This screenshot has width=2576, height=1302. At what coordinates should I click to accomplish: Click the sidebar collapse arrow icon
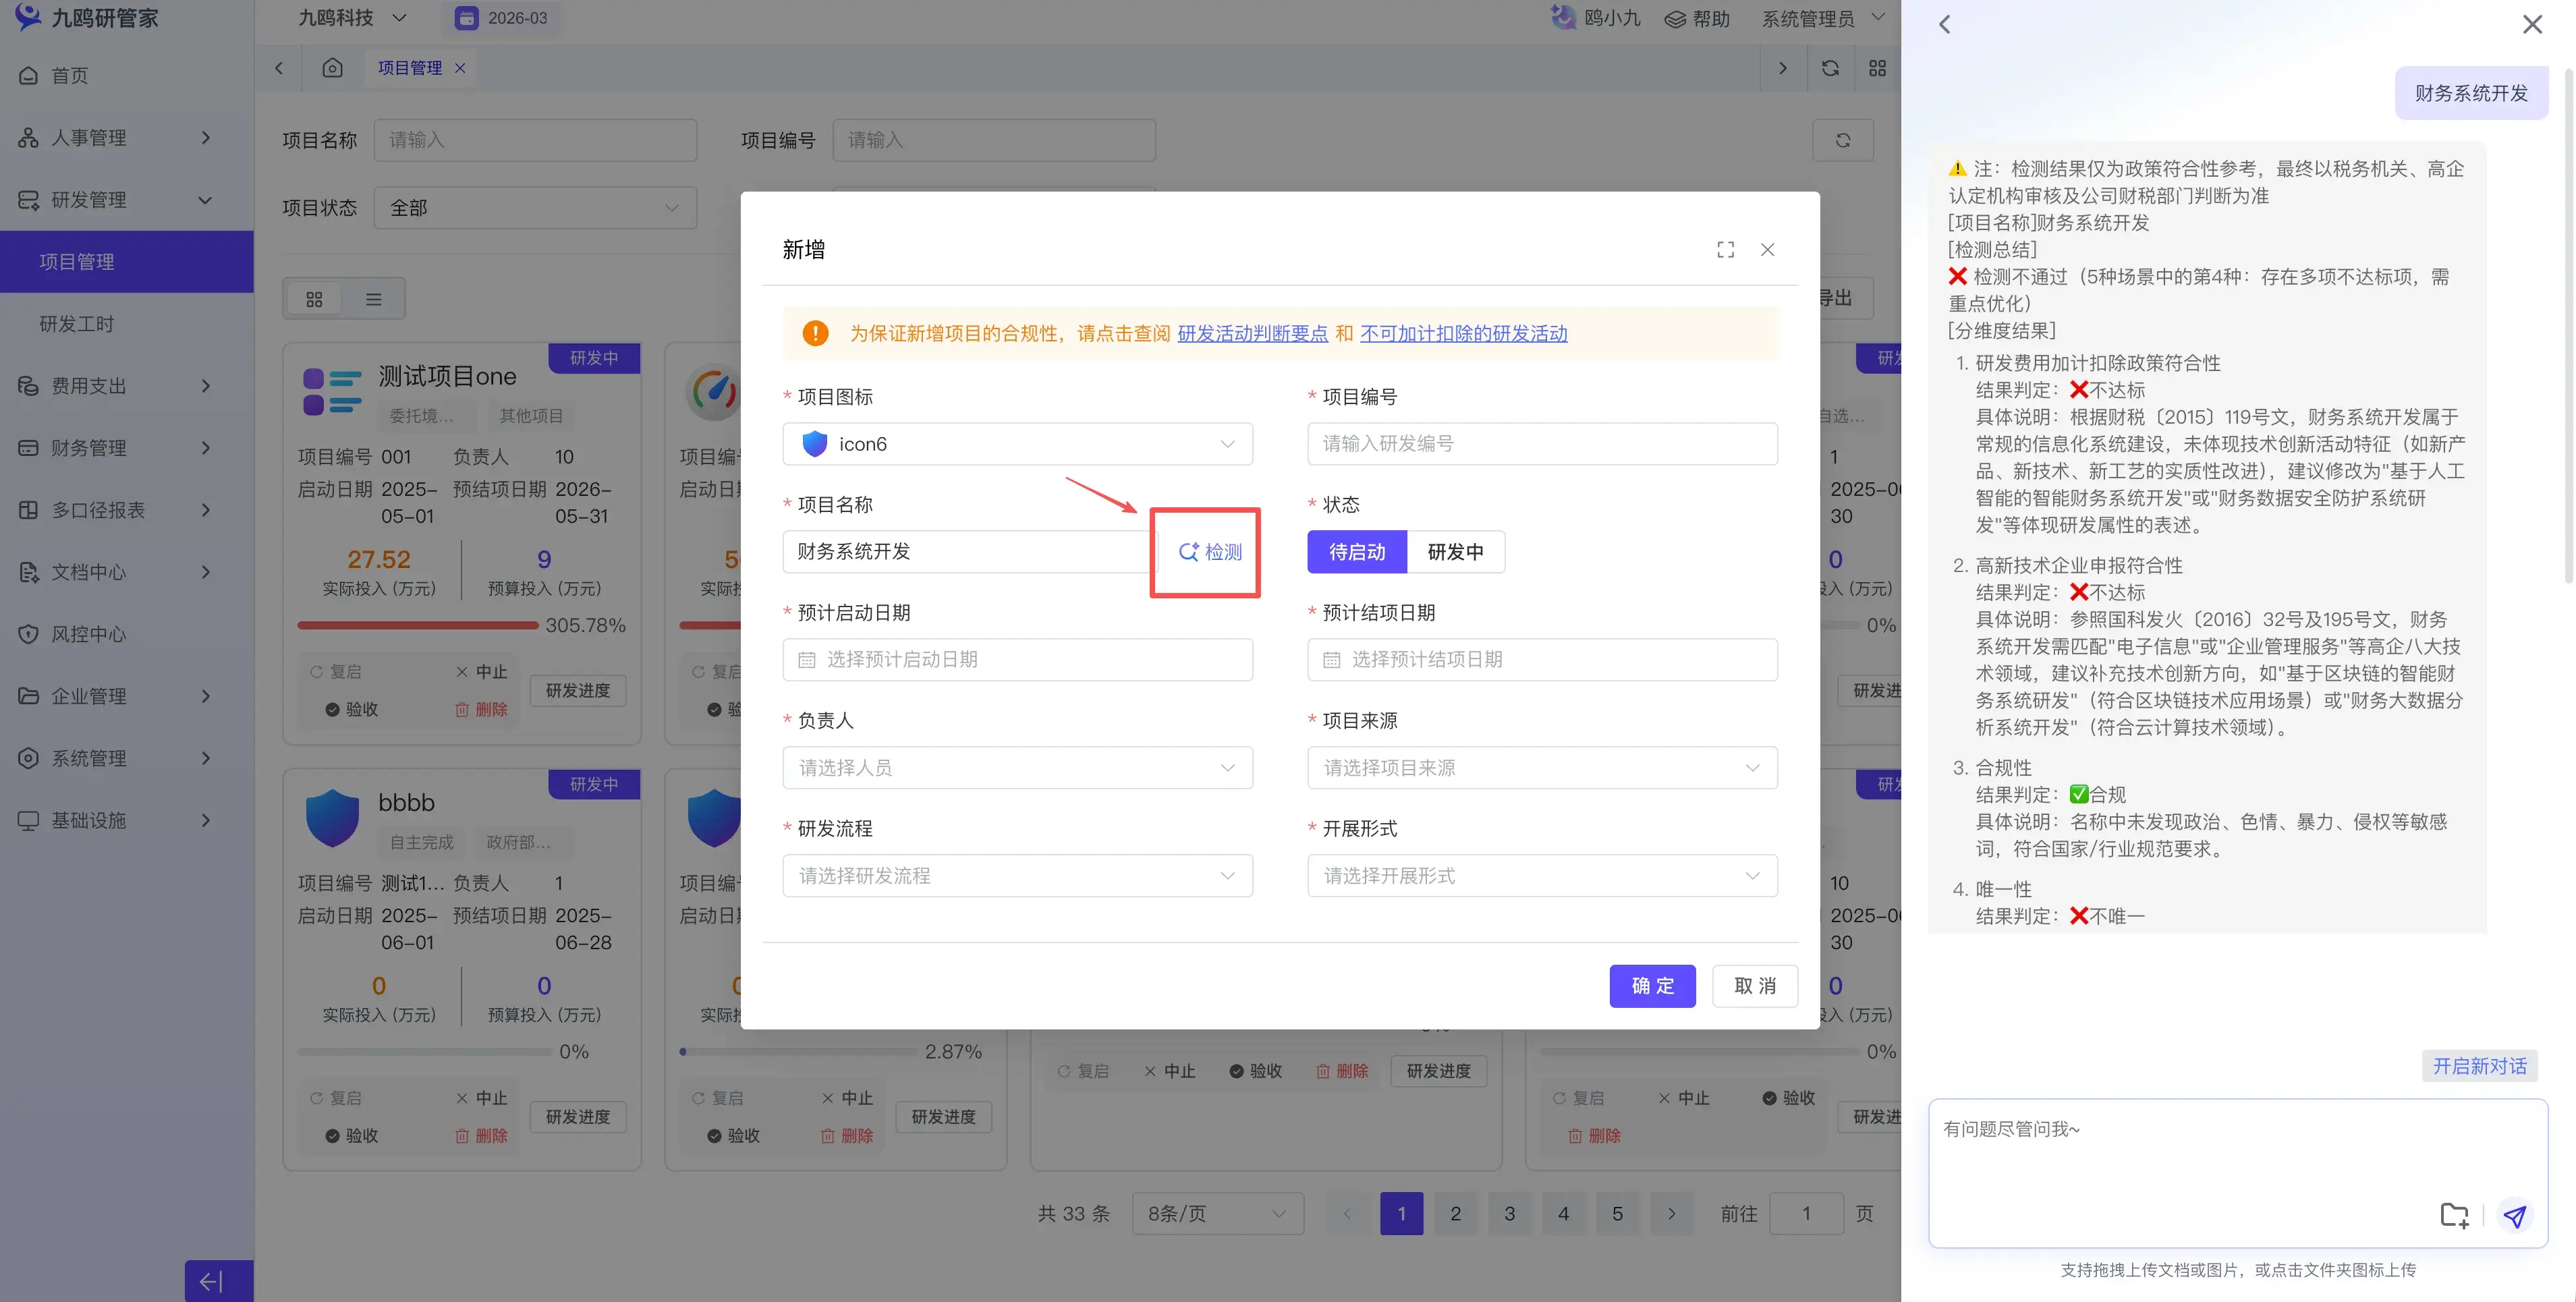click(x=211, y=1281)
